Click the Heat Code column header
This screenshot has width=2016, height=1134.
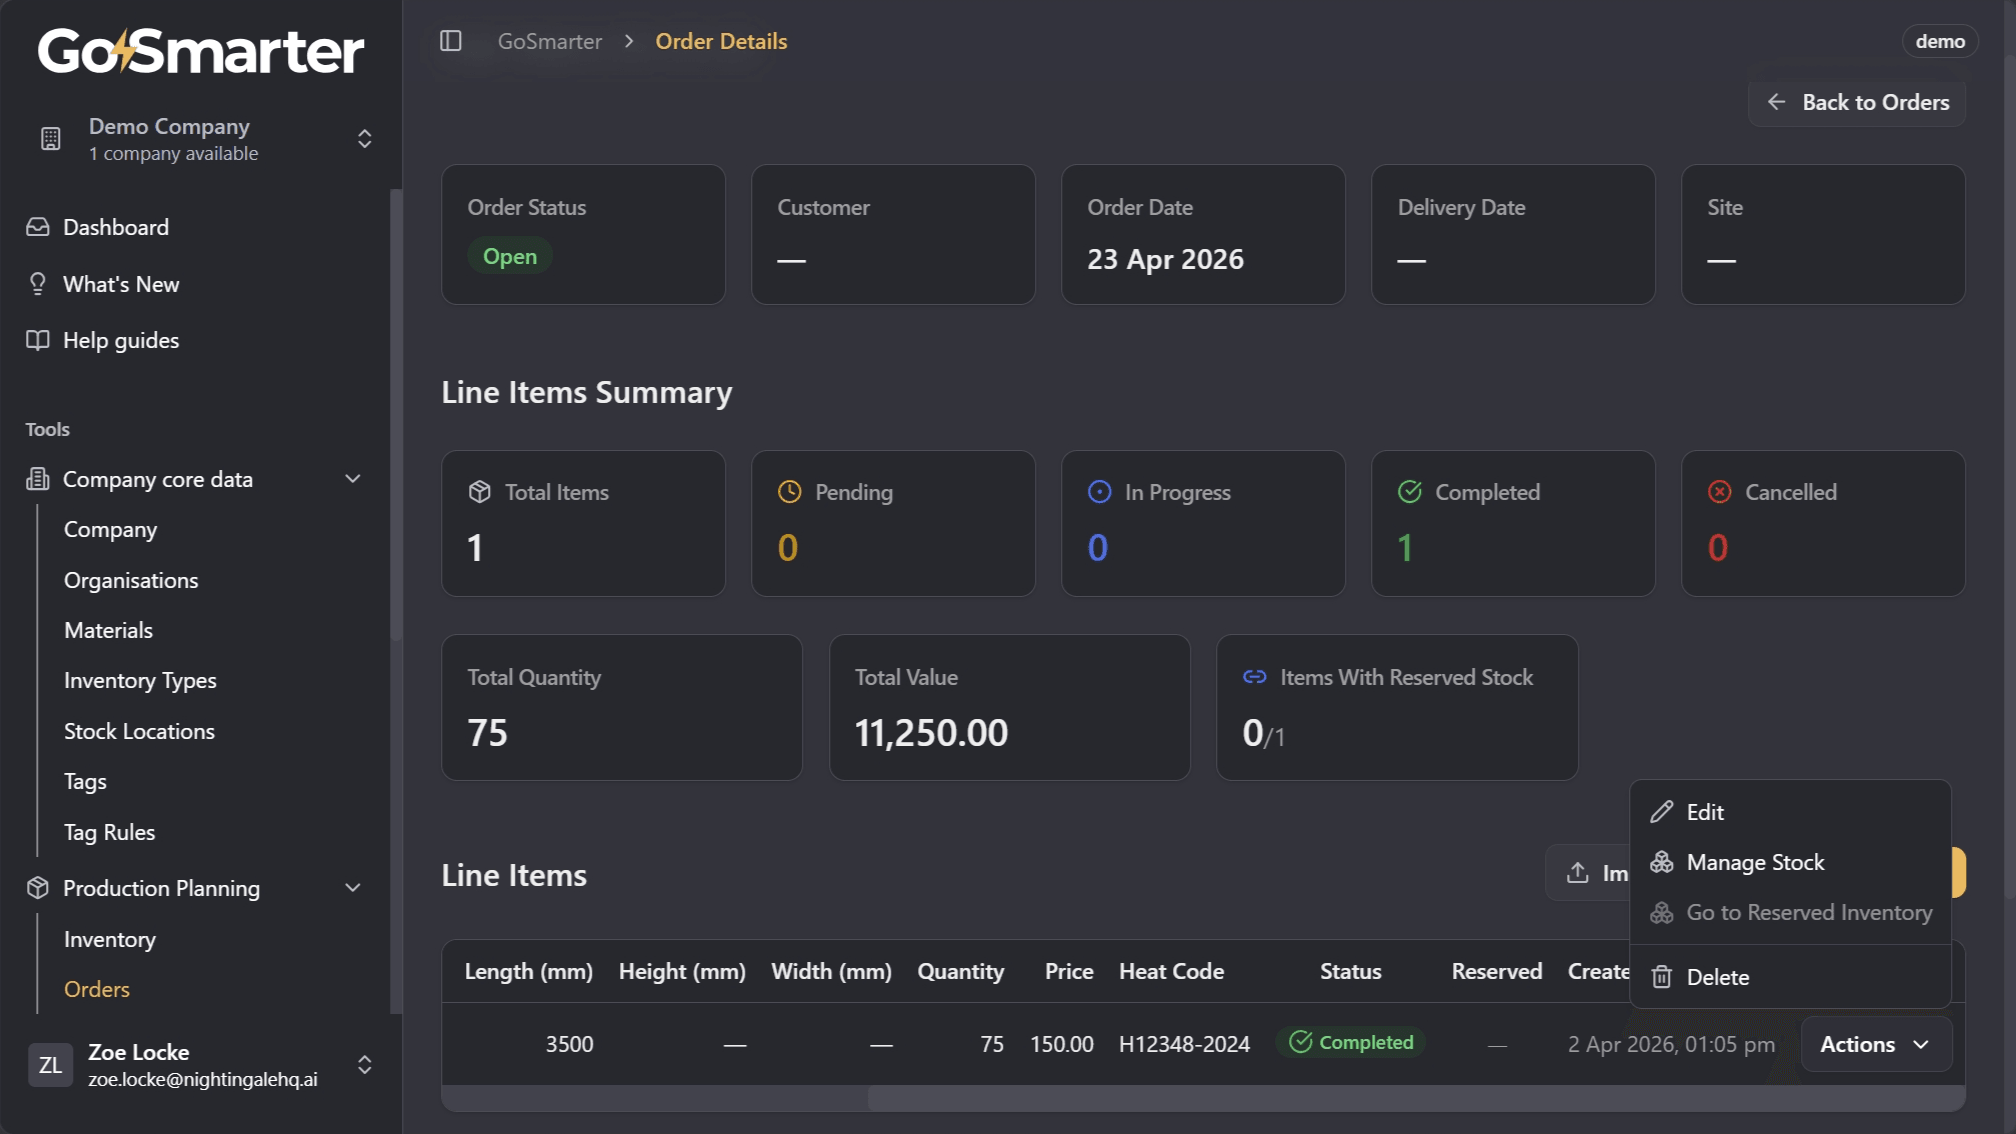pyautogui.click(x=1171, y=971)
